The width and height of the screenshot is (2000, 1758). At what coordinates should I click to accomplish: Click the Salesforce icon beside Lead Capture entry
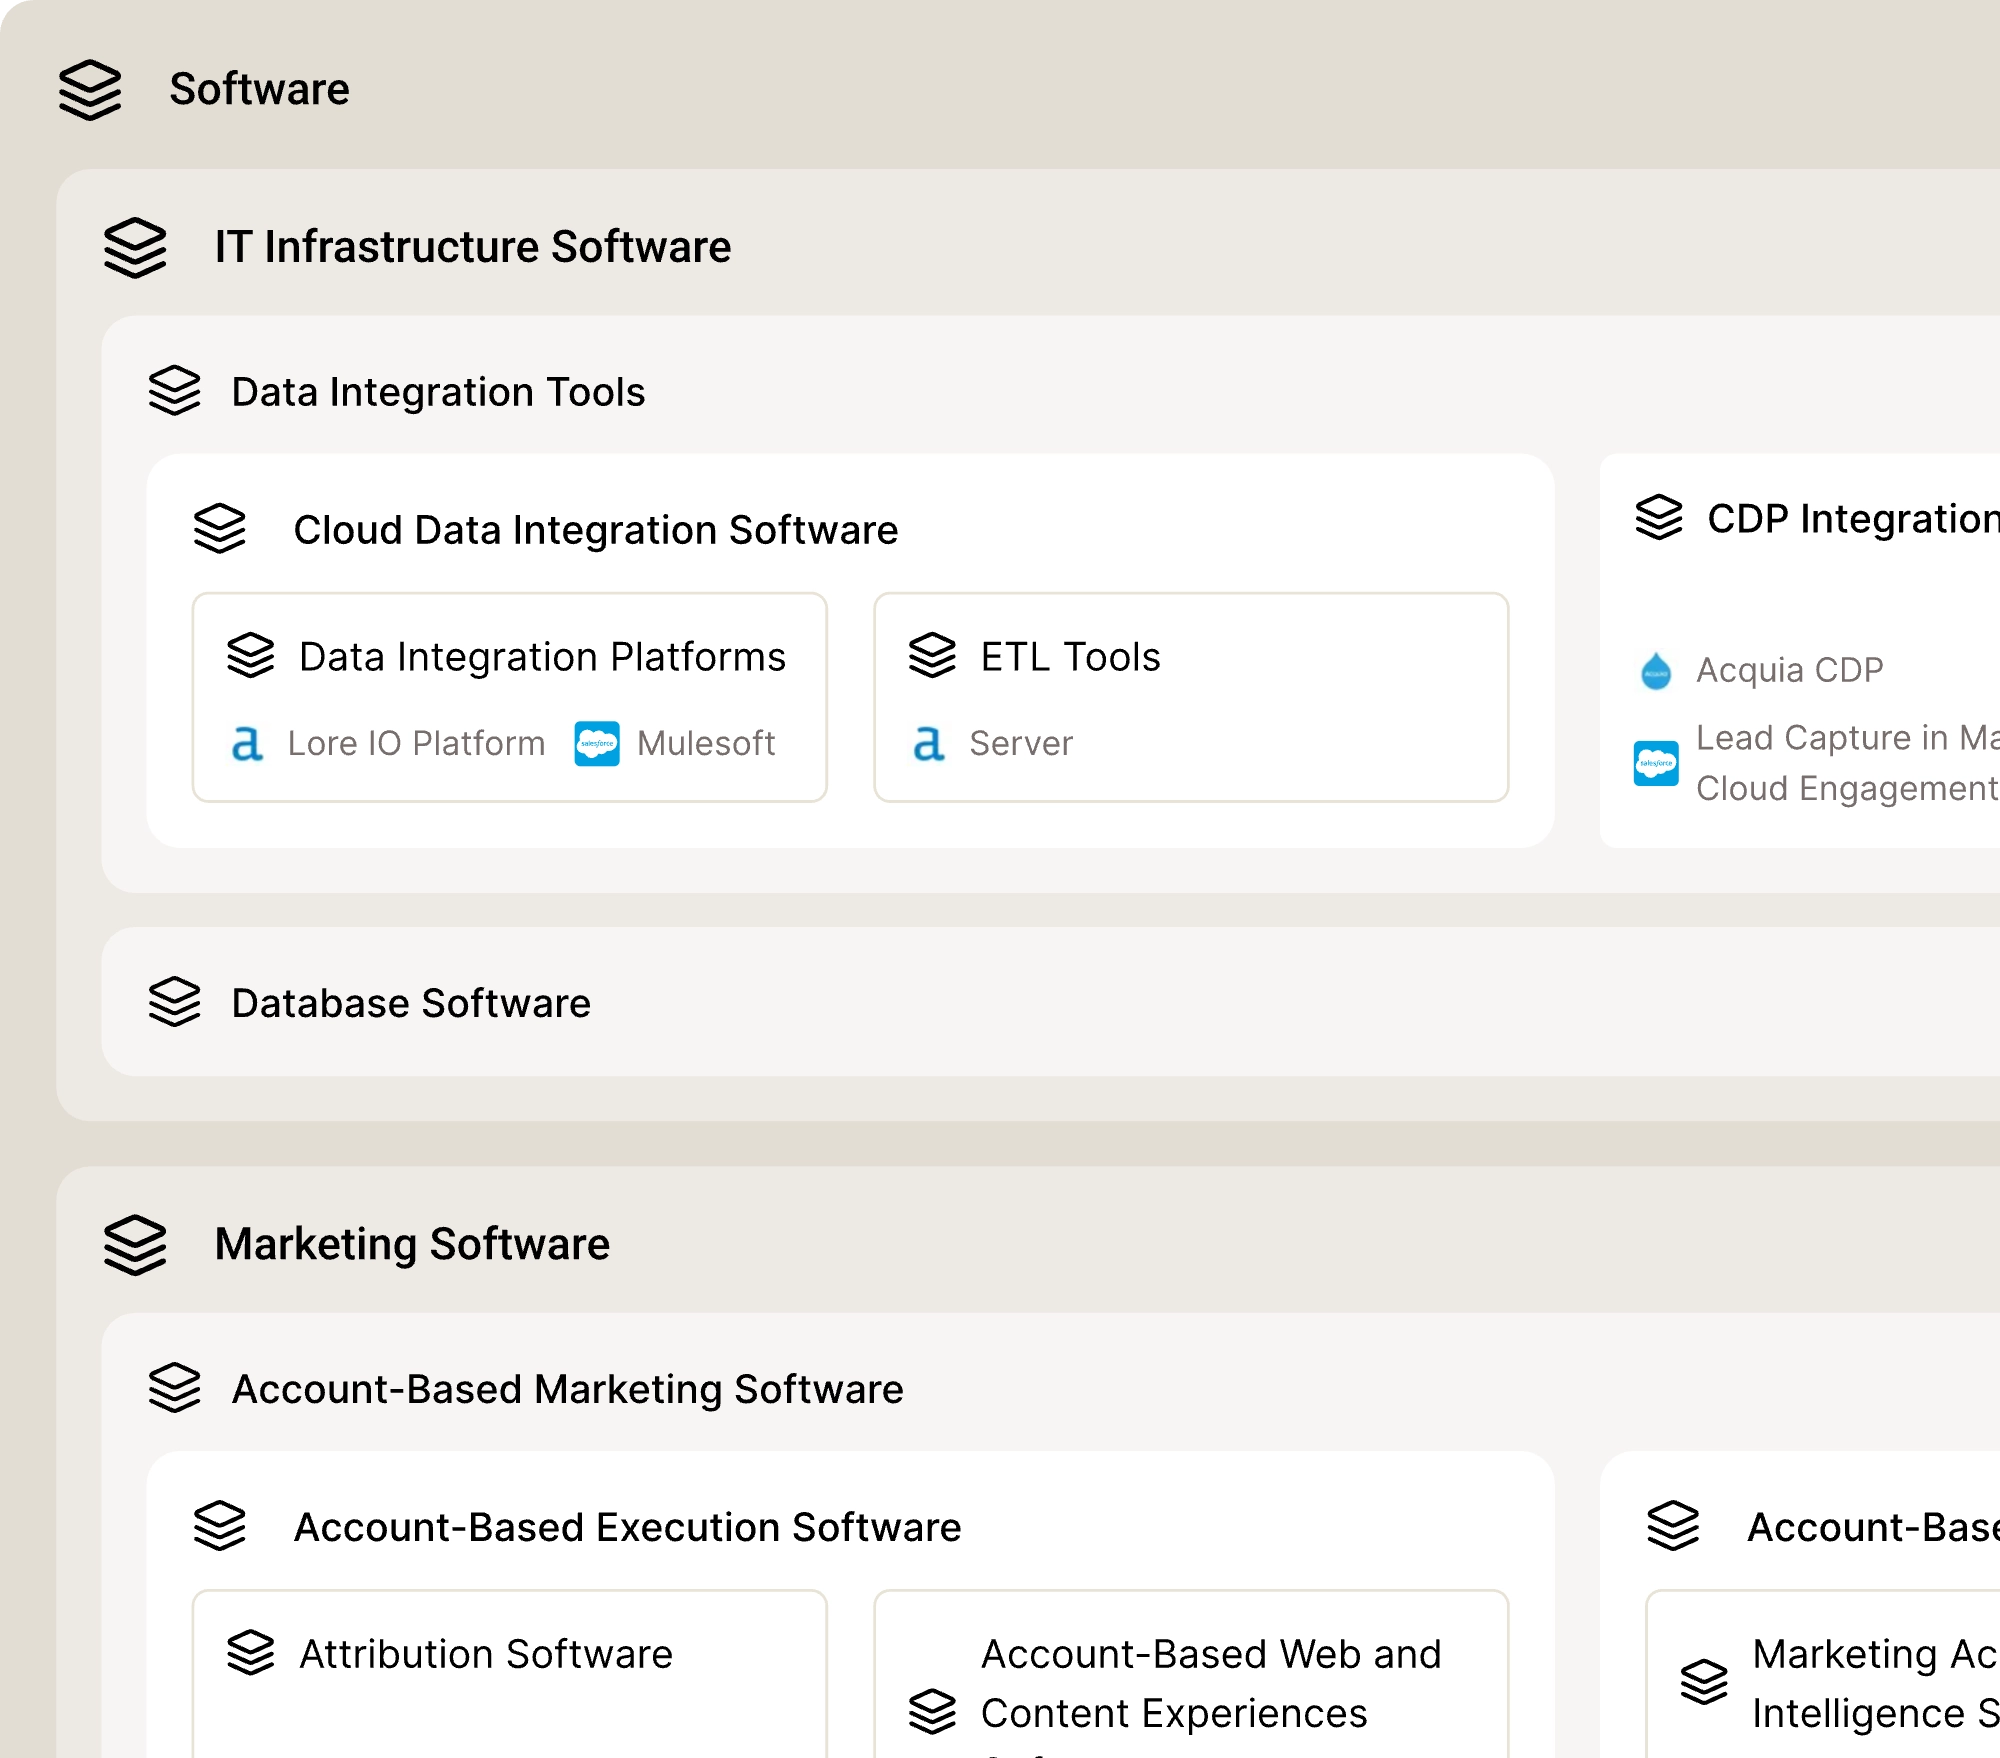coord(1656,761)
